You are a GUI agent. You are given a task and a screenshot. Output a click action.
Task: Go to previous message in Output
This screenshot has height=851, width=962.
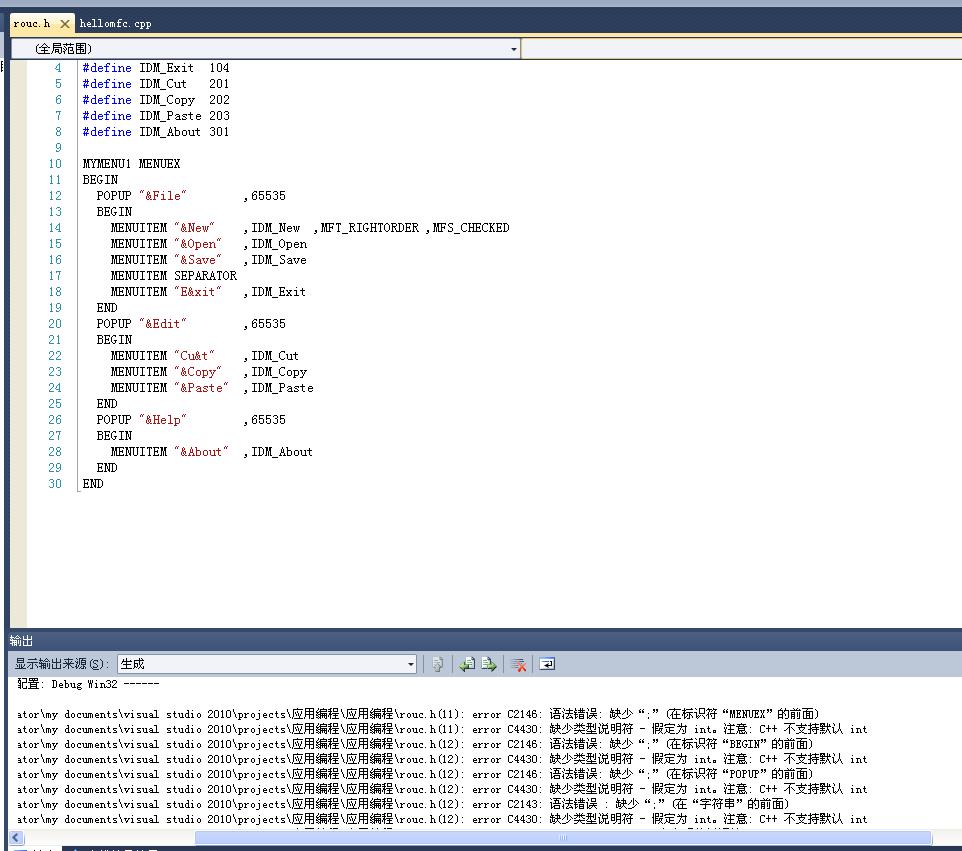[x=467, y=664]
